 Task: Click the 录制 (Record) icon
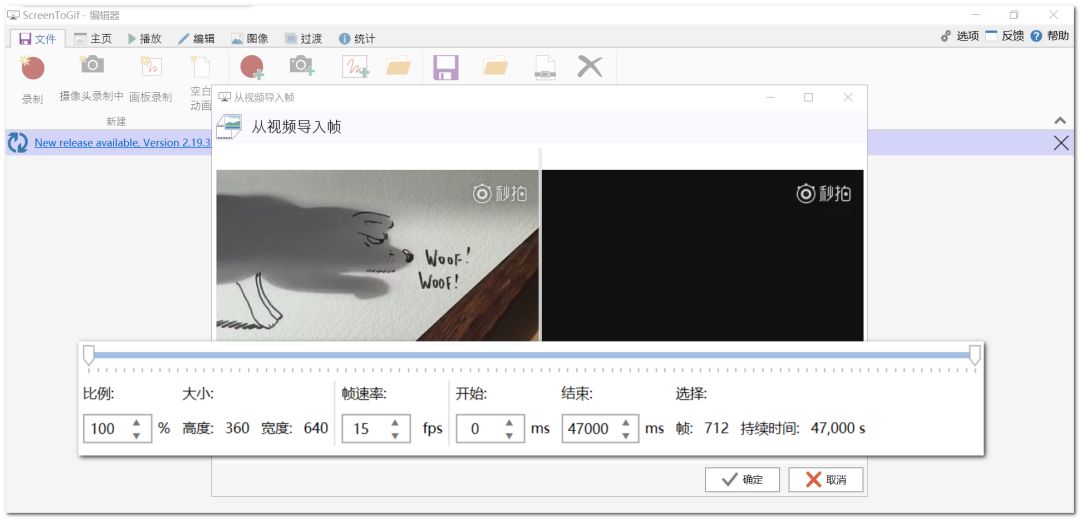click(32, 67)
